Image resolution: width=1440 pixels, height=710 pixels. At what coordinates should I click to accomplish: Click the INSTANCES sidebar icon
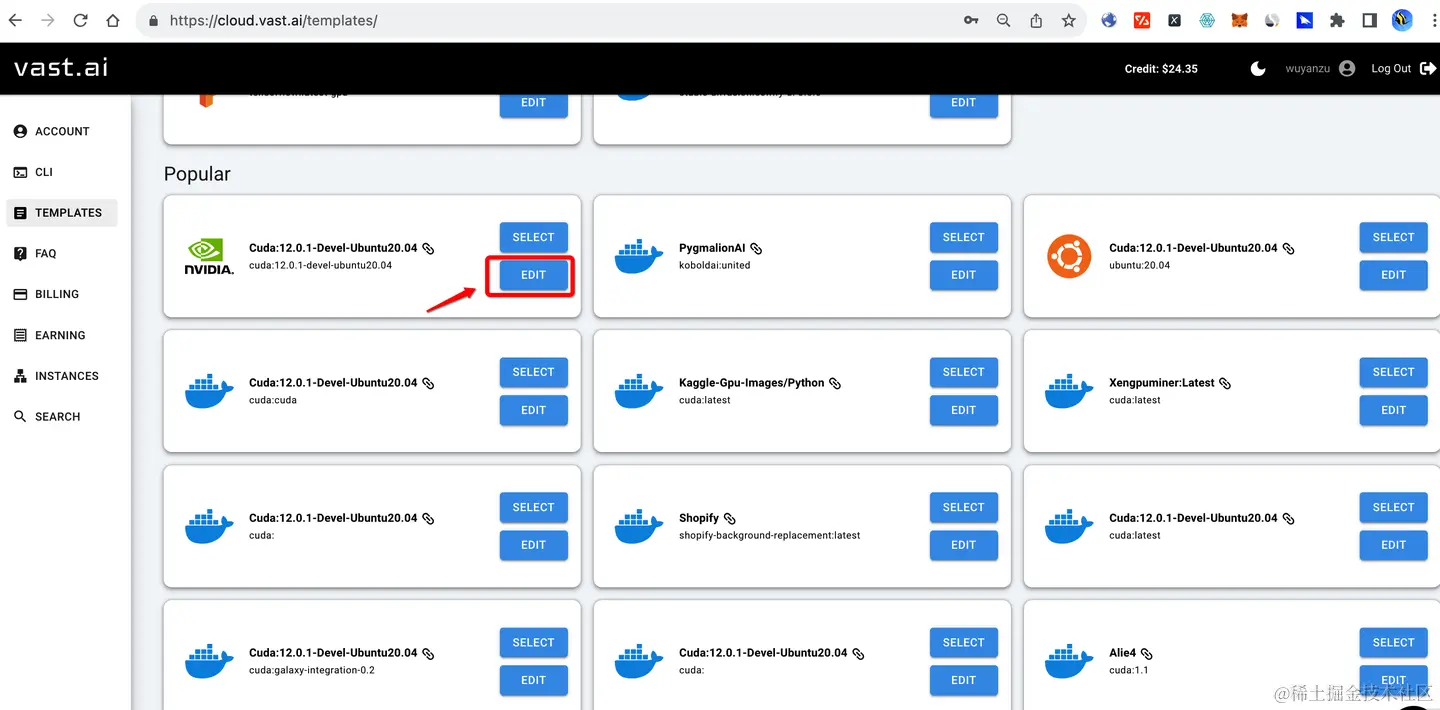click(20, 376)
